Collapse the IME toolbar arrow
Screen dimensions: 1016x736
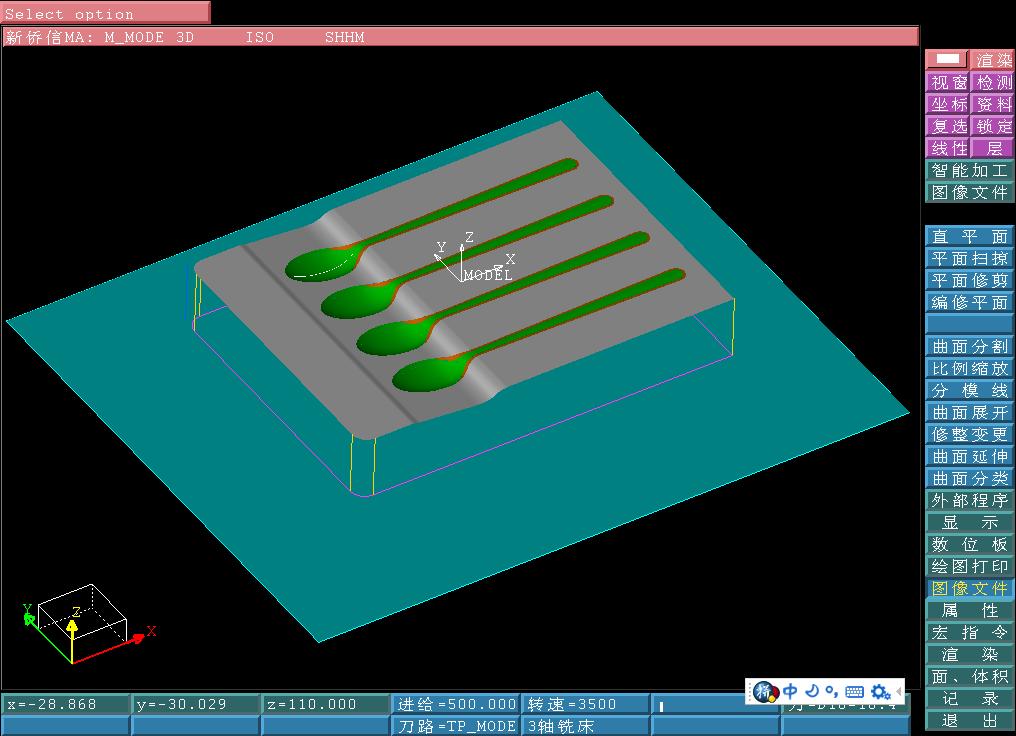[899, 691]
